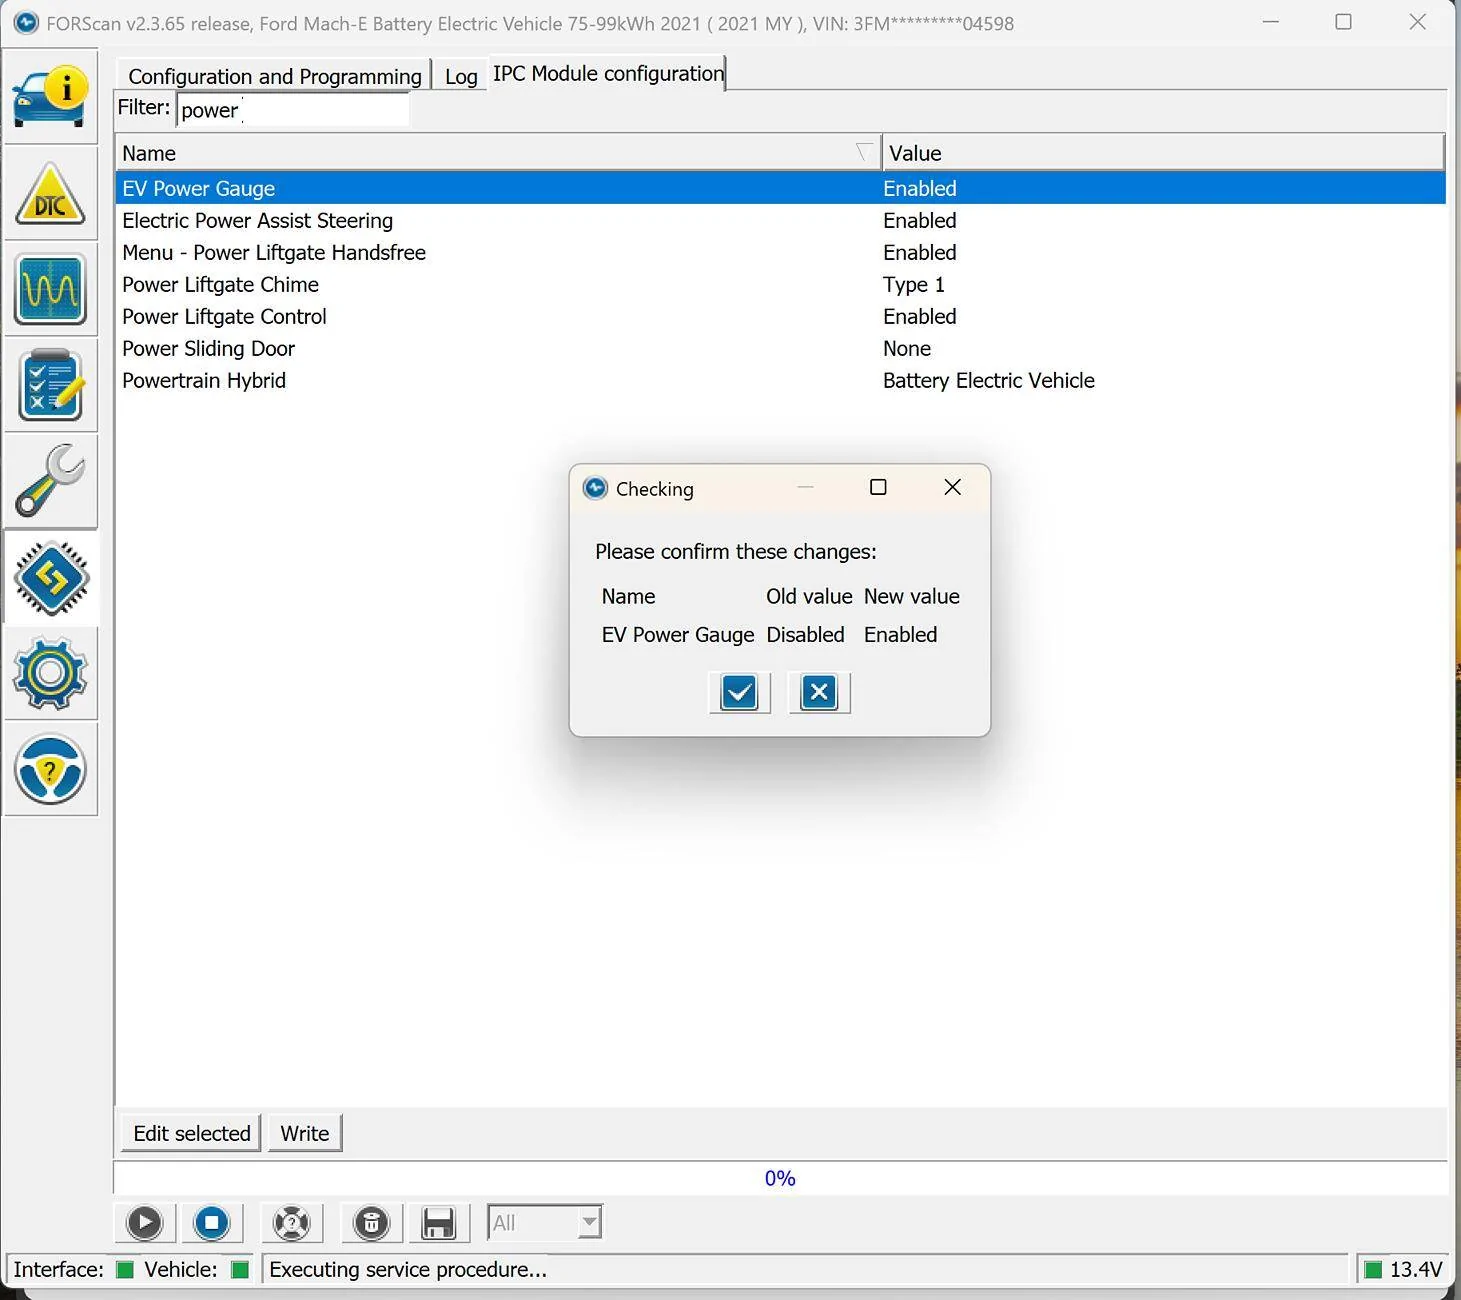Viewport: 1461px width, 1300px height.
Task: Minimize the FORScan main window
Action: coord(1271,22)
